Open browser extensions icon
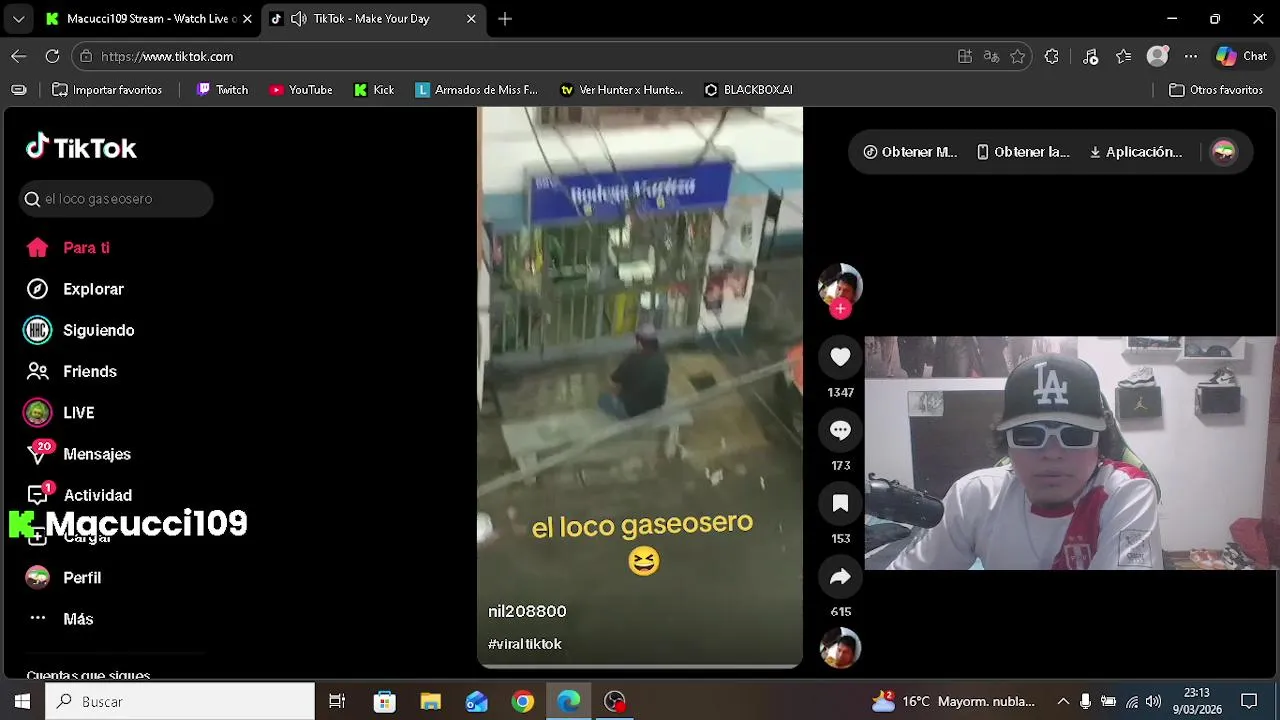Screen dimensions: 1280x720 [x=1051, y=56]
